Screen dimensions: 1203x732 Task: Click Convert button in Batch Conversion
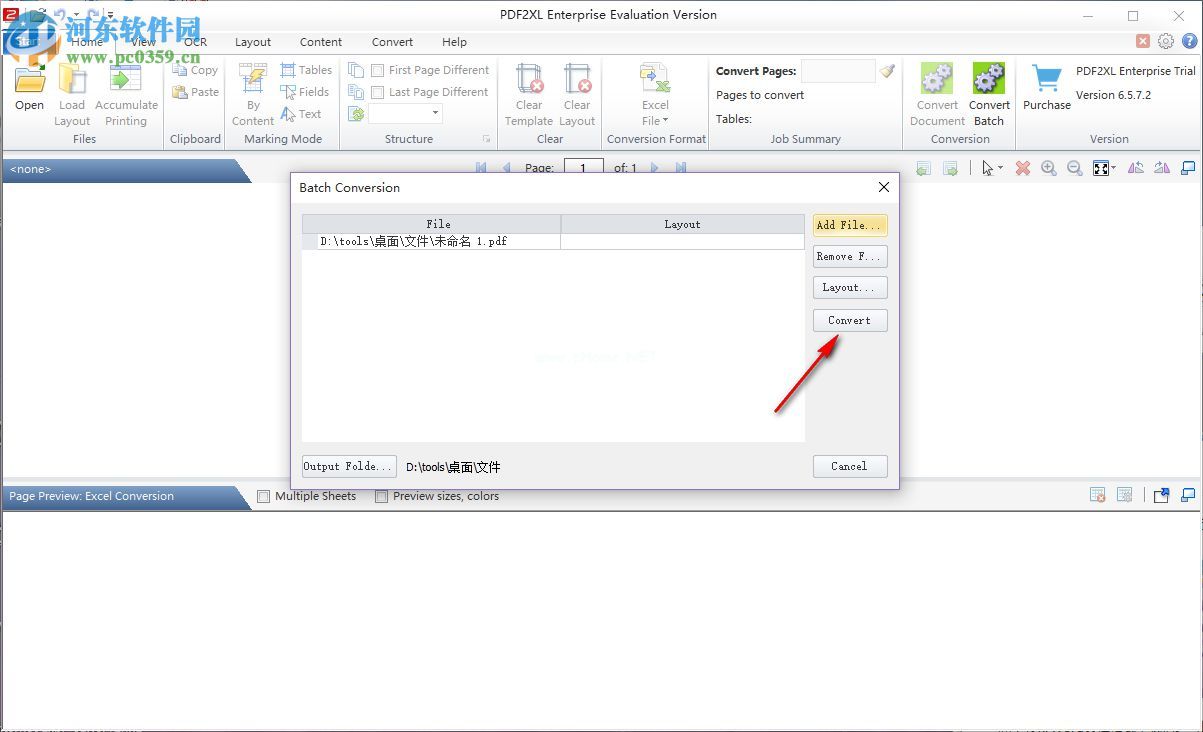click(x=850, y=320)
